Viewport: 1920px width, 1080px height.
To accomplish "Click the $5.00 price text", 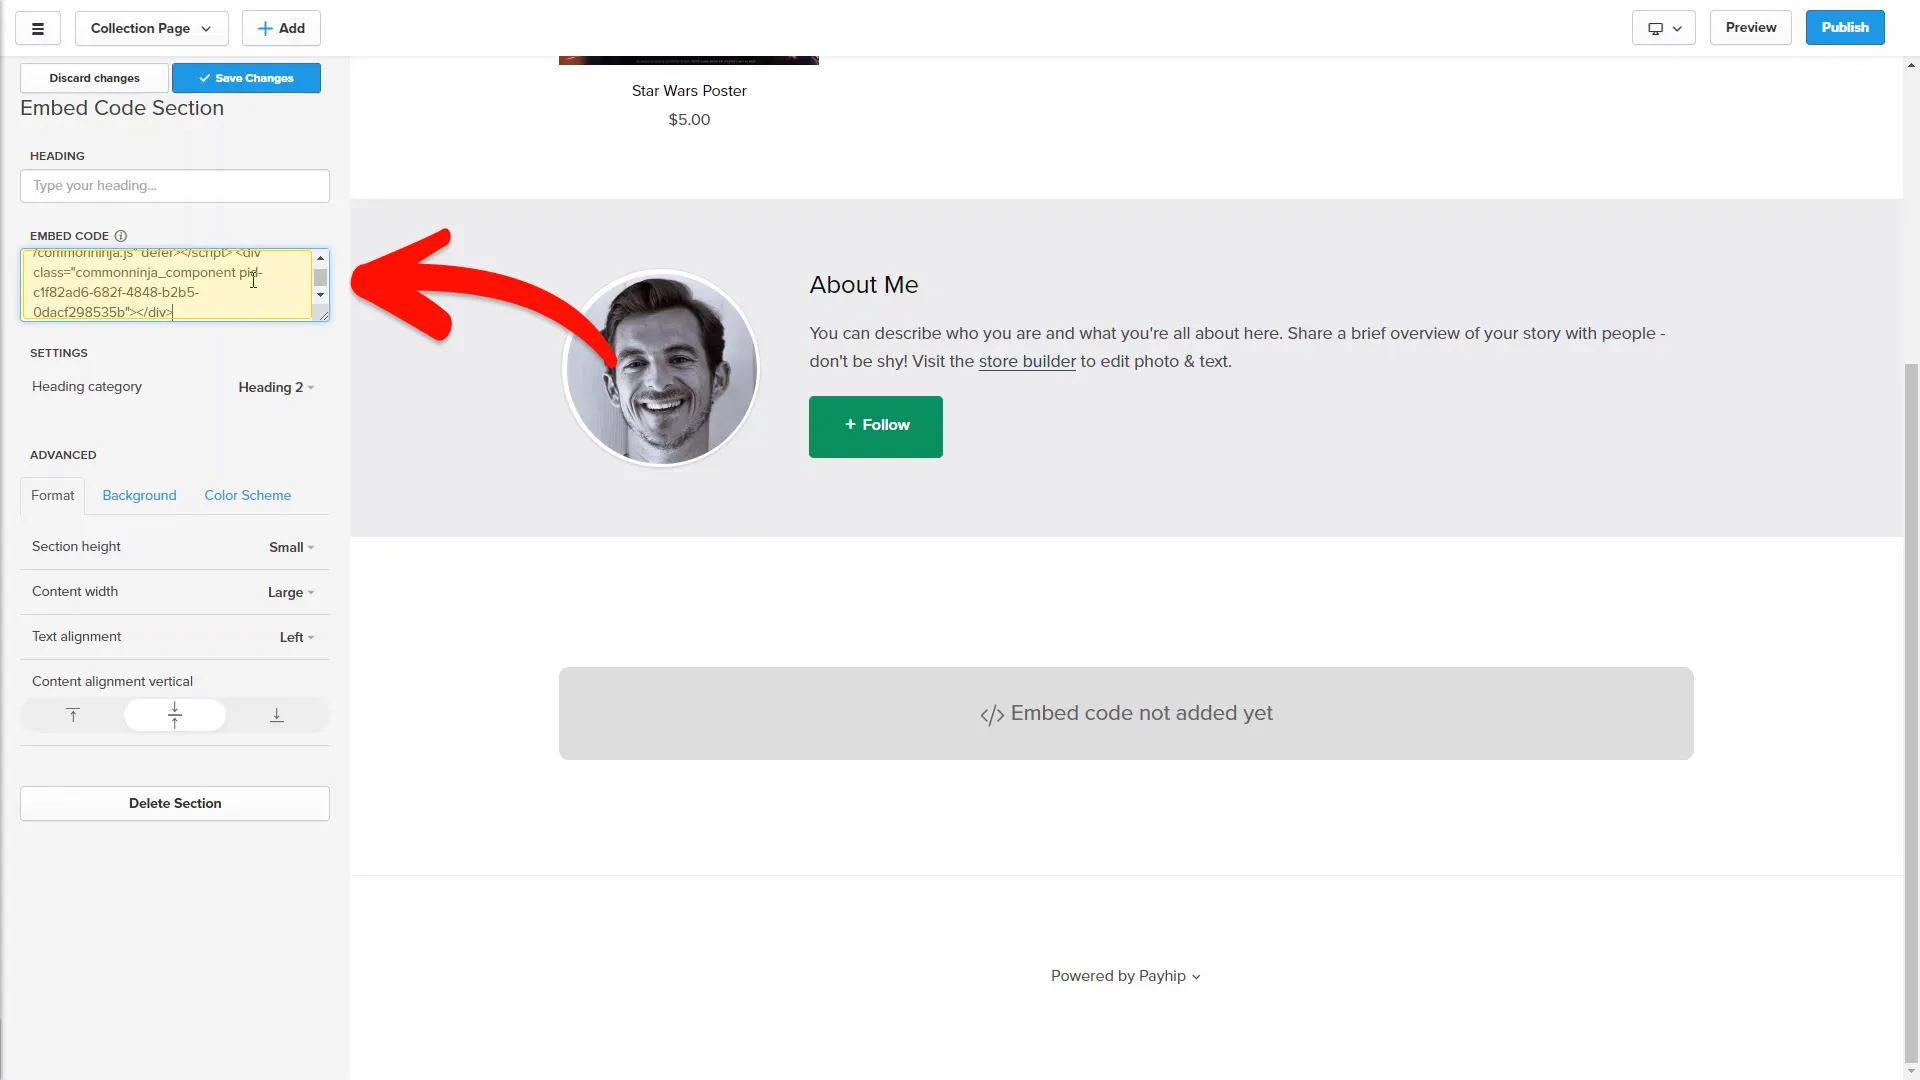I will coord(689,120).
